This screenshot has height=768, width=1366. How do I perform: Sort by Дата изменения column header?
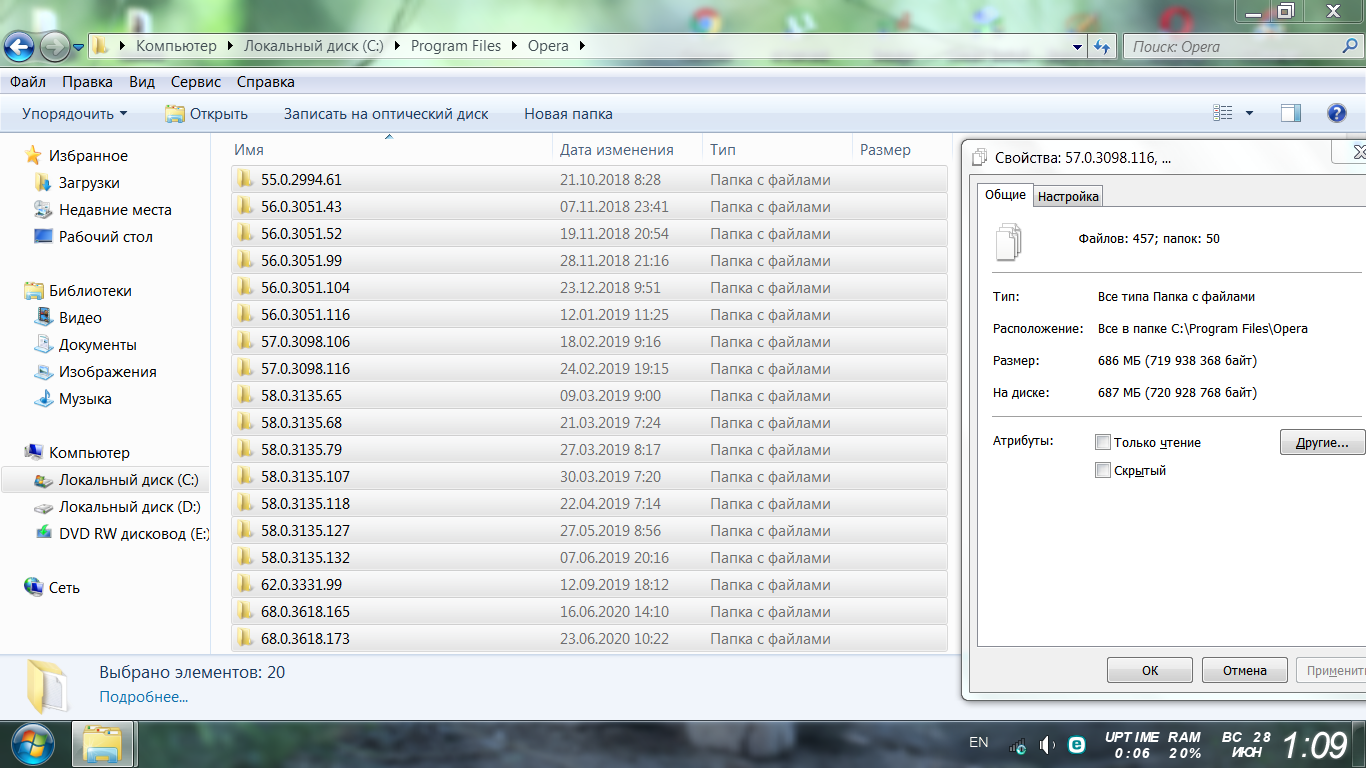pos(627,150)
